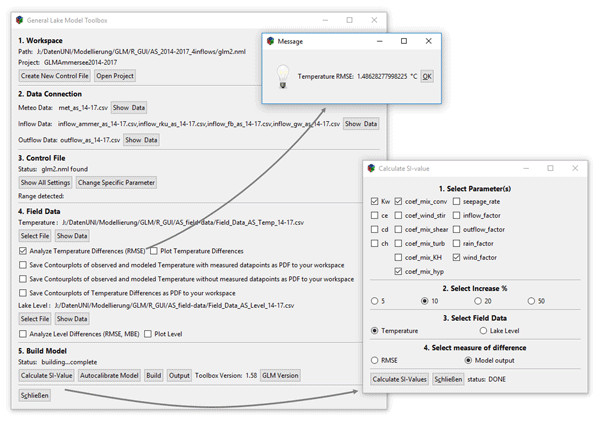Close the Message dialog window

[430, 41]
